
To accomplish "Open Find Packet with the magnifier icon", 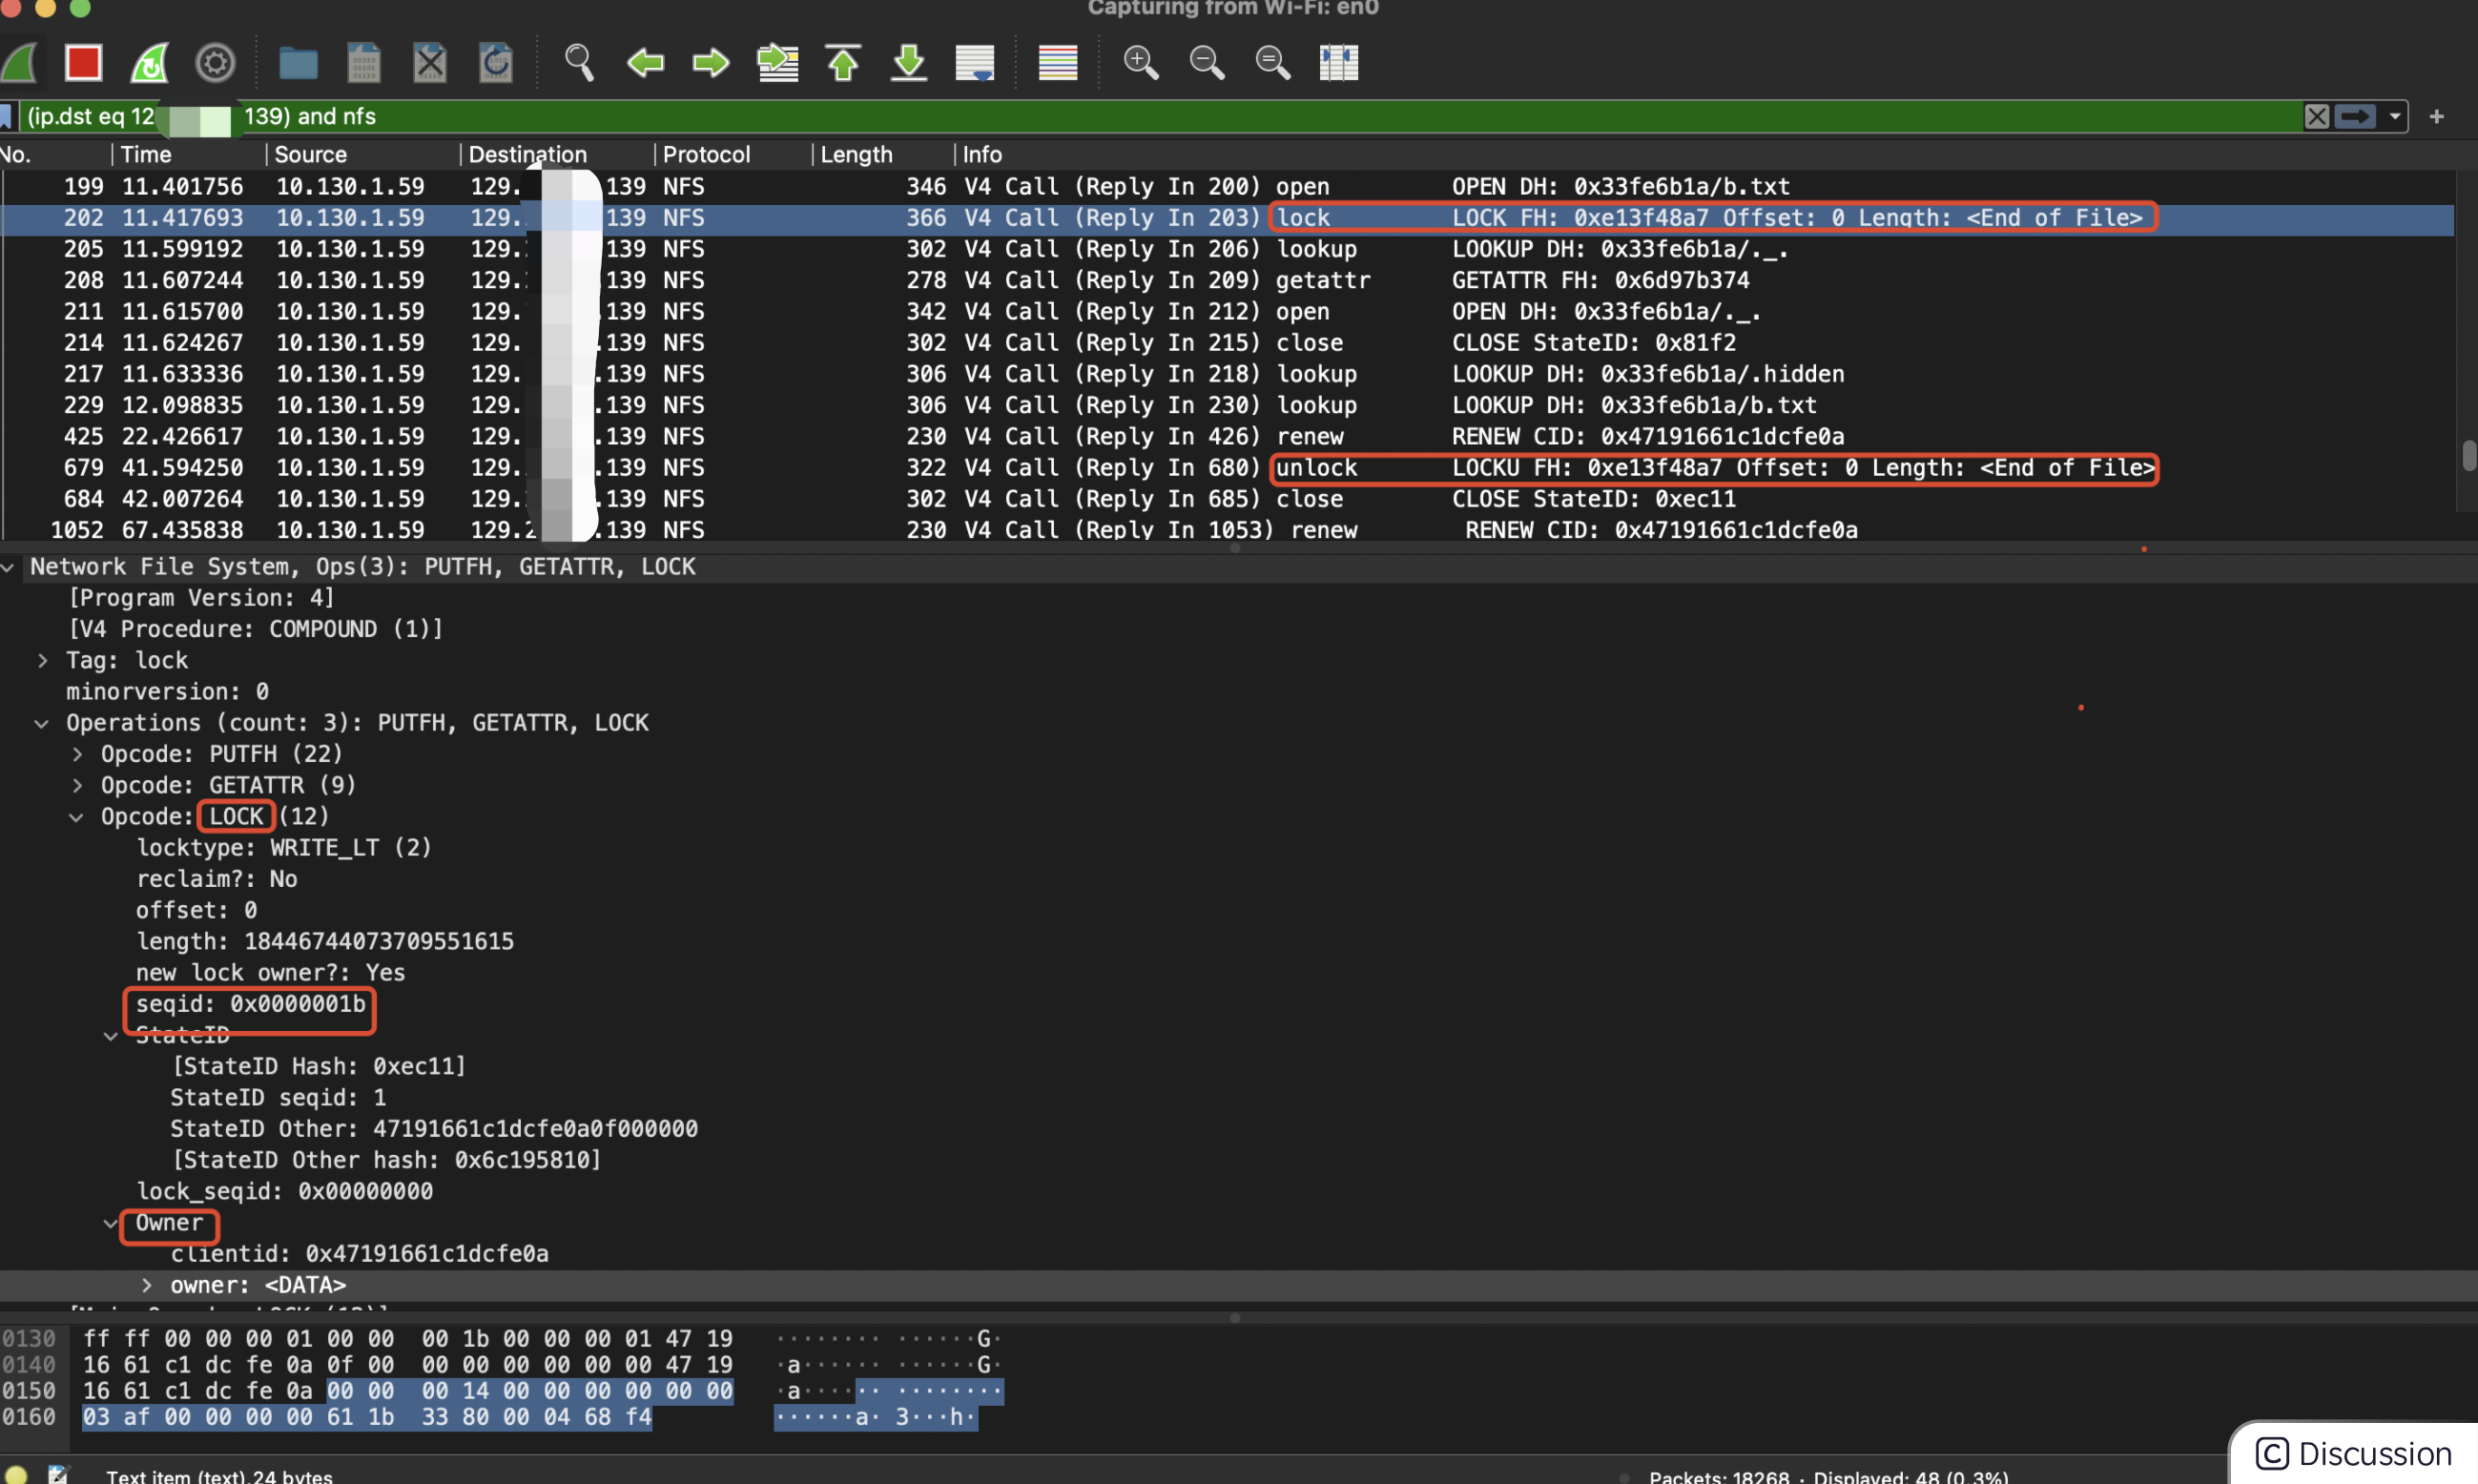I will 579,63.
